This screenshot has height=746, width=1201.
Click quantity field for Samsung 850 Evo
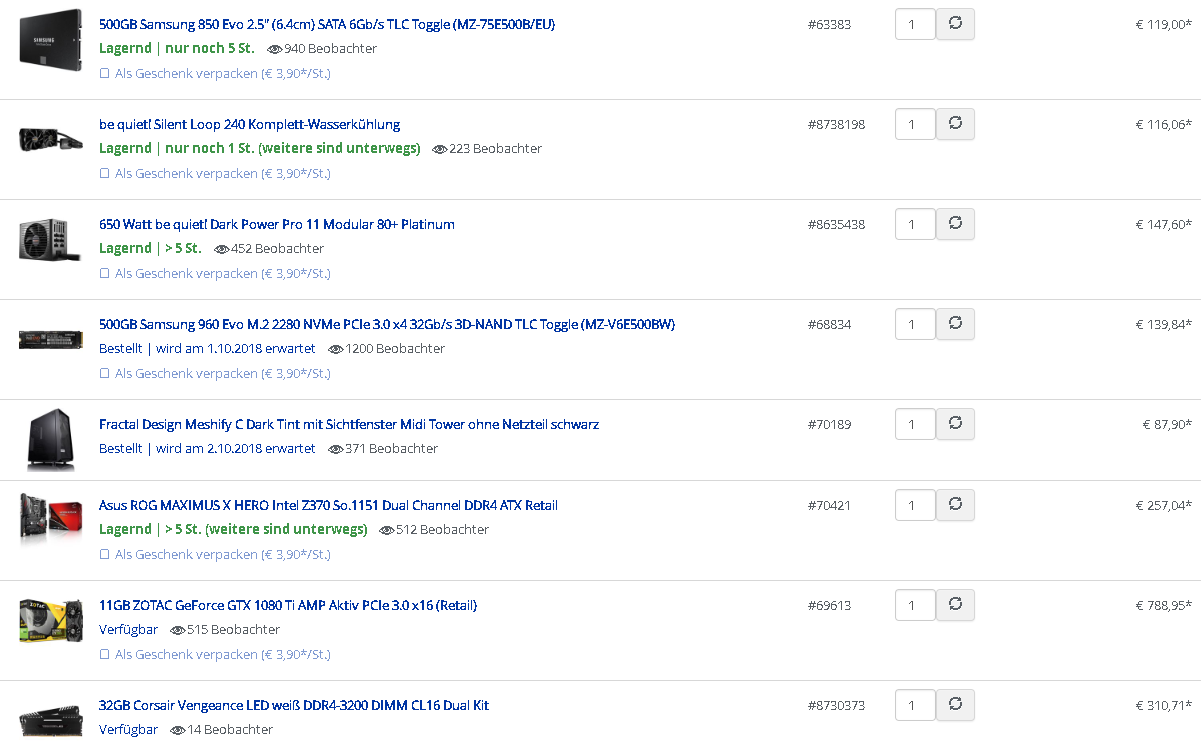pyautogui.click(x=915, y=24)
